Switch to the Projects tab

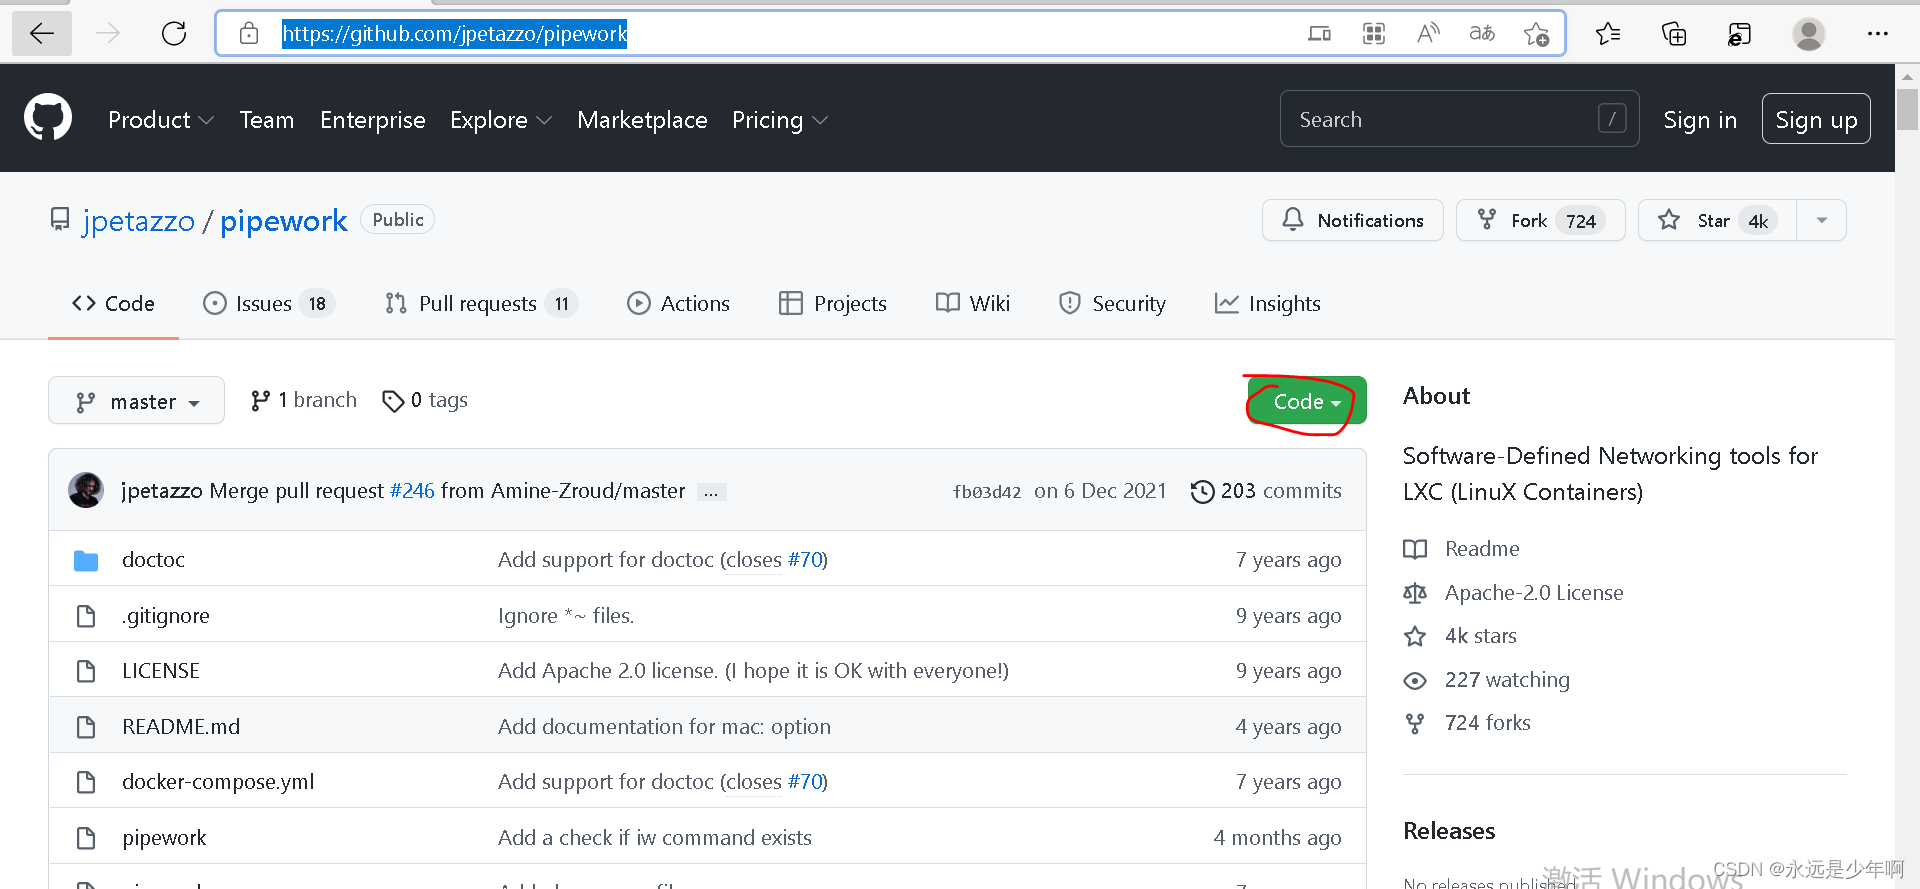[833, 303]
